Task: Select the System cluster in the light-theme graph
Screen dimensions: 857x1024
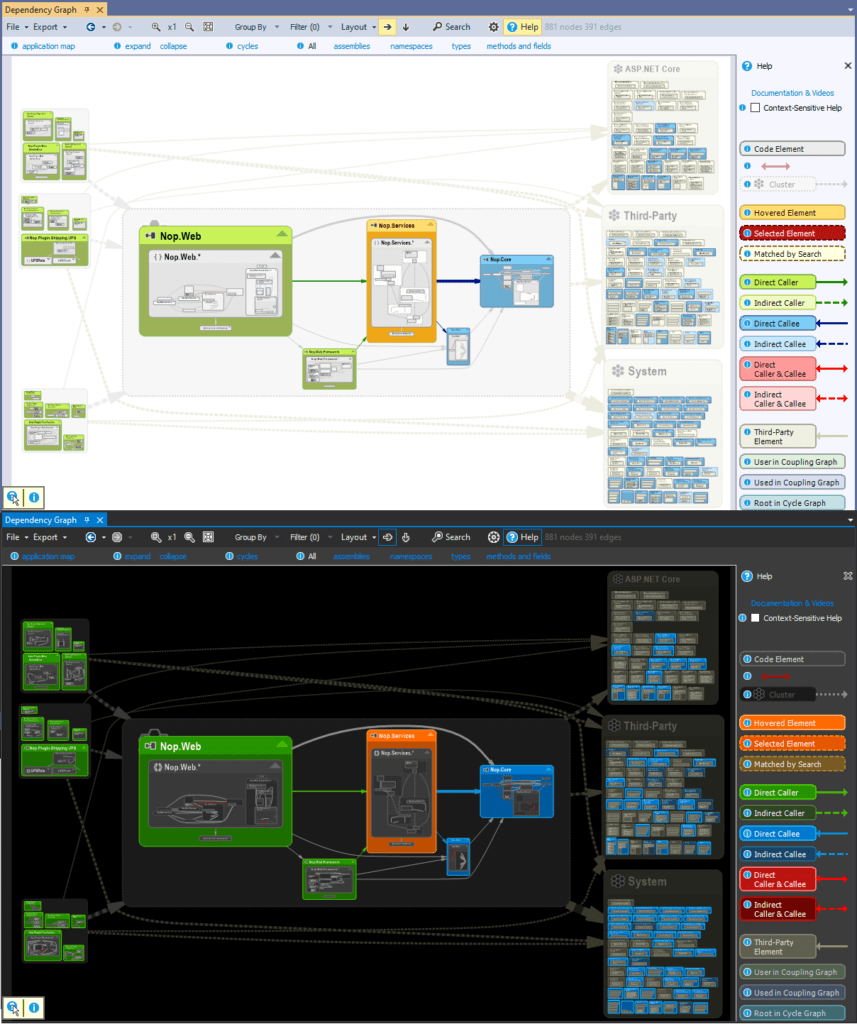Action: coord(663,432)
